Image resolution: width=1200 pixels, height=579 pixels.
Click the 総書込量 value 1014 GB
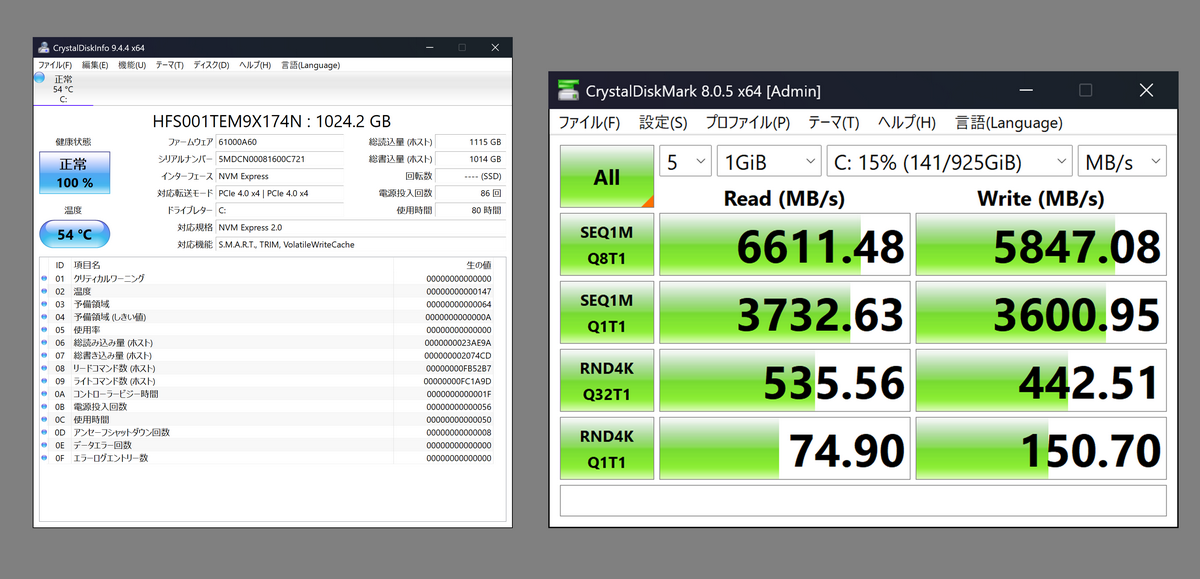pyautogui.click(x=471, y=159)
